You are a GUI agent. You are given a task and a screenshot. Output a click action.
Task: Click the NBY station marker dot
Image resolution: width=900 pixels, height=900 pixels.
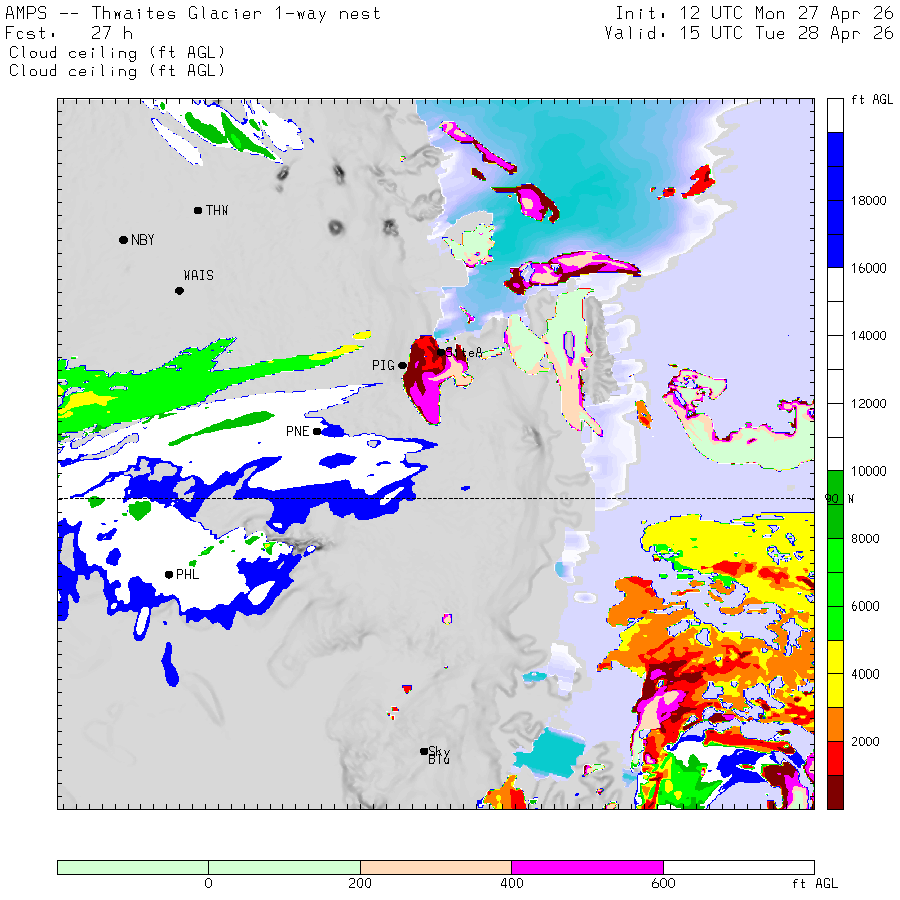click(x=123, y=240)
